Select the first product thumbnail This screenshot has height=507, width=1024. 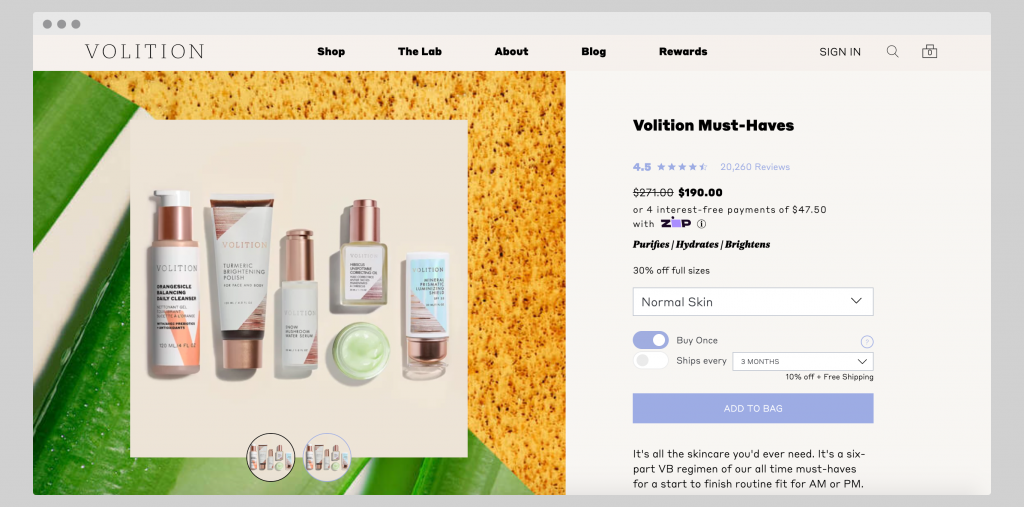point(270,457)
